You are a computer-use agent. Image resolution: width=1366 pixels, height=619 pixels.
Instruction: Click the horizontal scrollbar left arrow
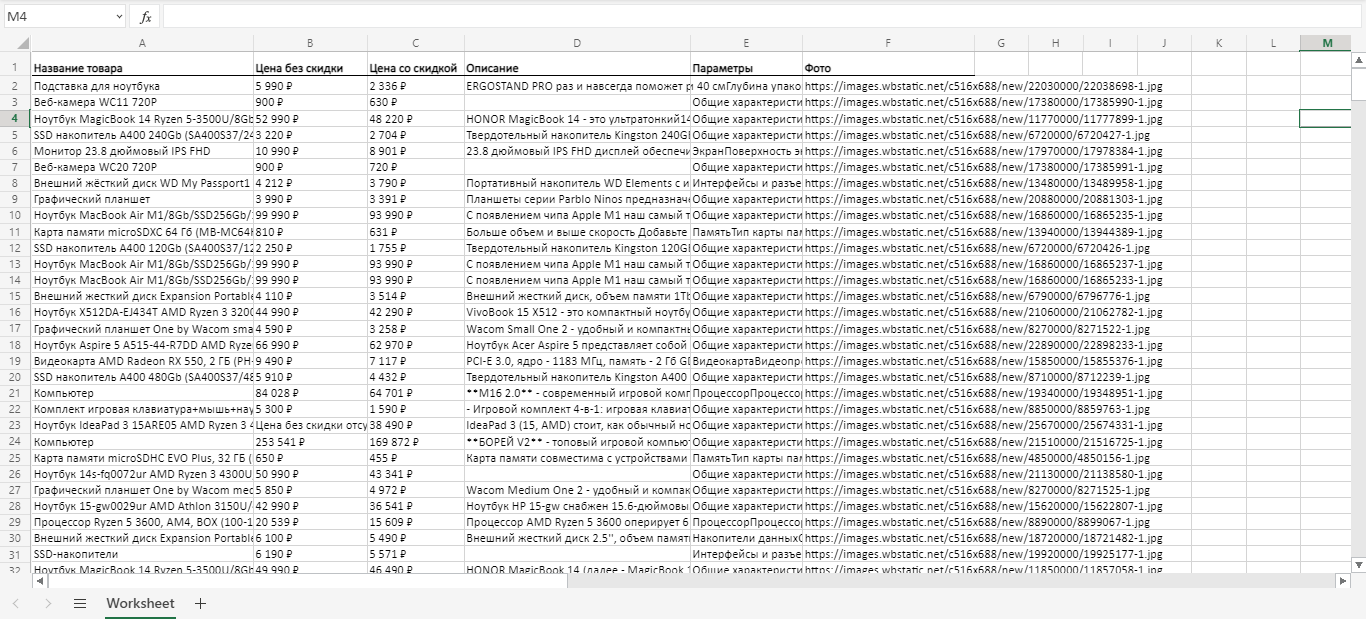coord(40,579)
